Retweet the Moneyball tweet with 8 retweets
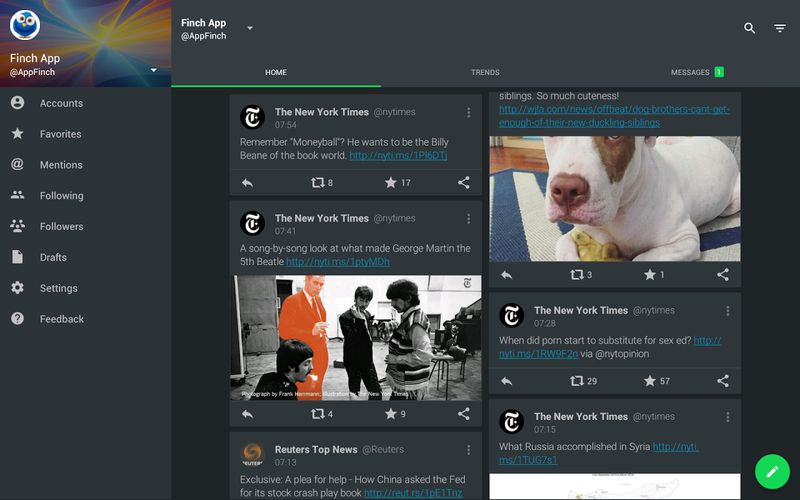 322,183
